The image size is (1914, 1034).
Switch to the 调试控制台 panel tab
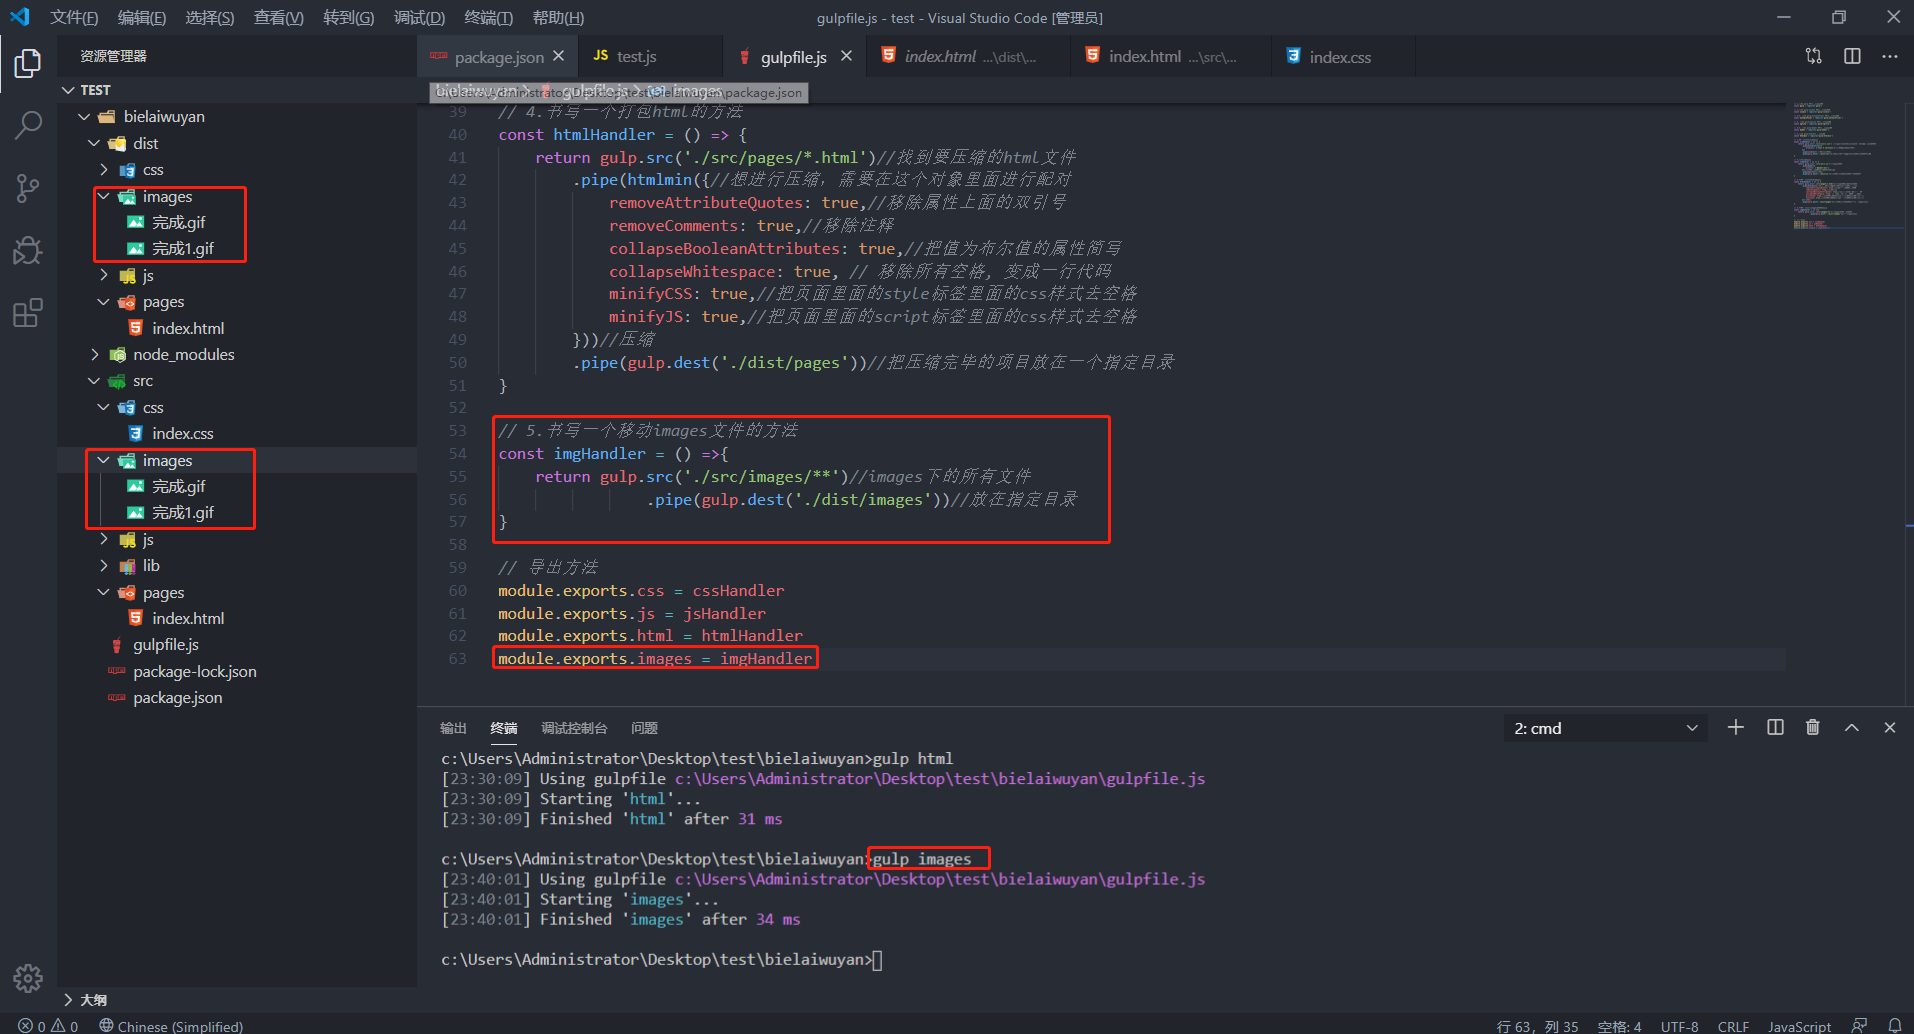click(574, 728)
